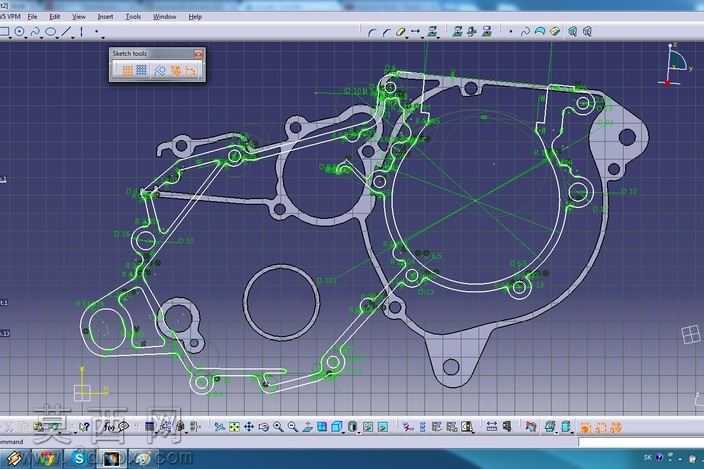This screenshot has width=704, height=469.
Task: Open the Skype taskbar icon
Action: 79,459
